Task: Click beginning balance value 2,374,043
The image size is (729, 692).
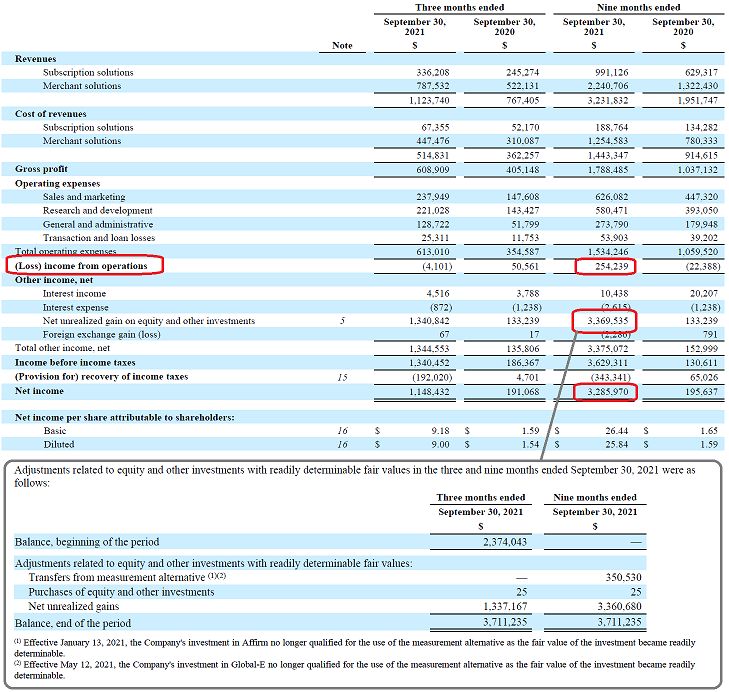Action: [x=504, y=542]
